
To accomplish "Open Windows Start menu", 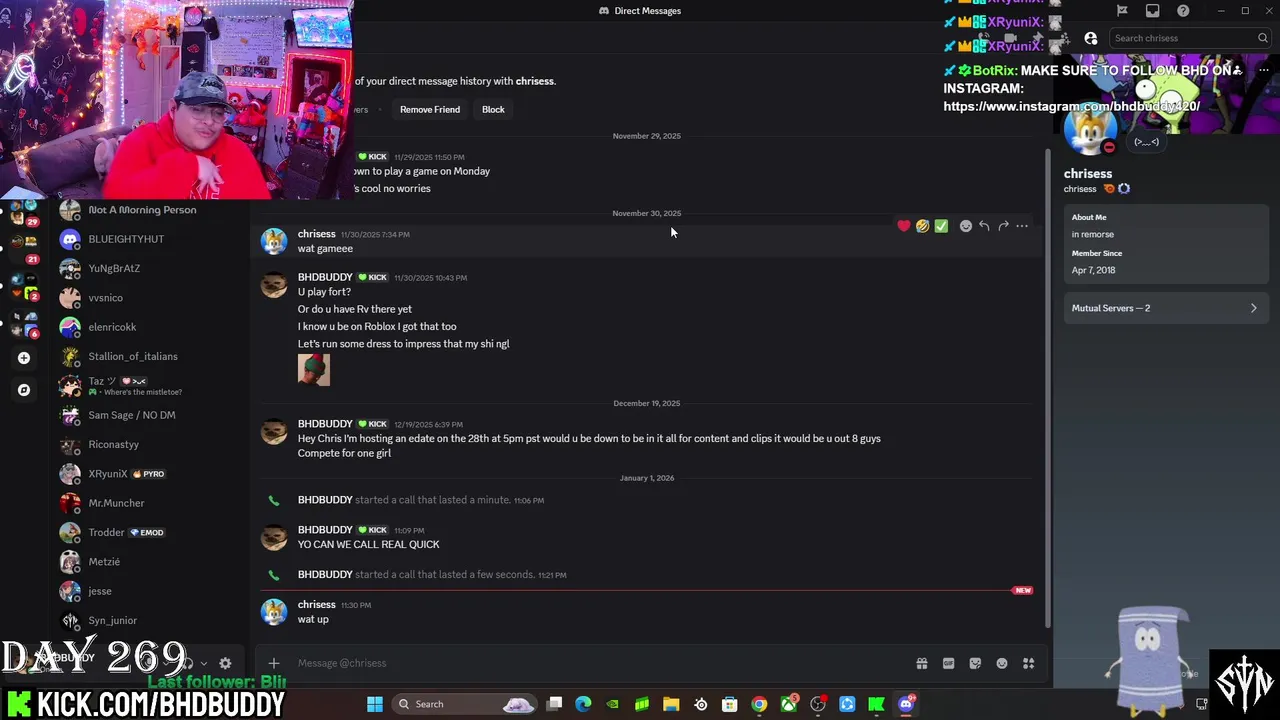I will pyautogui.click(x=374, y=704).
